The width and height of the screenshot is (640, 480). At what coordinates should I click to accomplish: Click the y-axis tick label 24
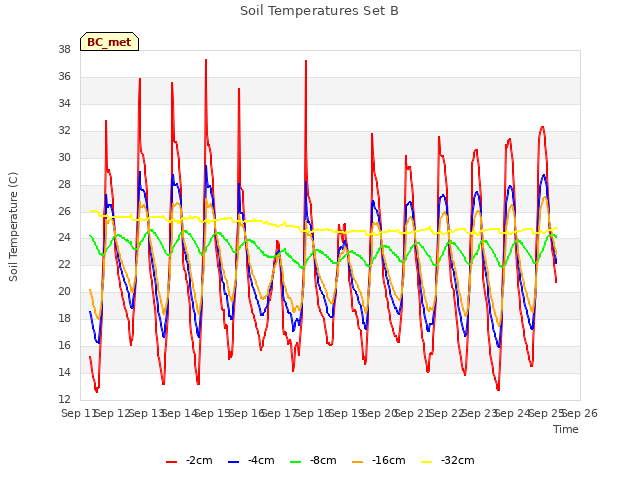click(64, 238)
